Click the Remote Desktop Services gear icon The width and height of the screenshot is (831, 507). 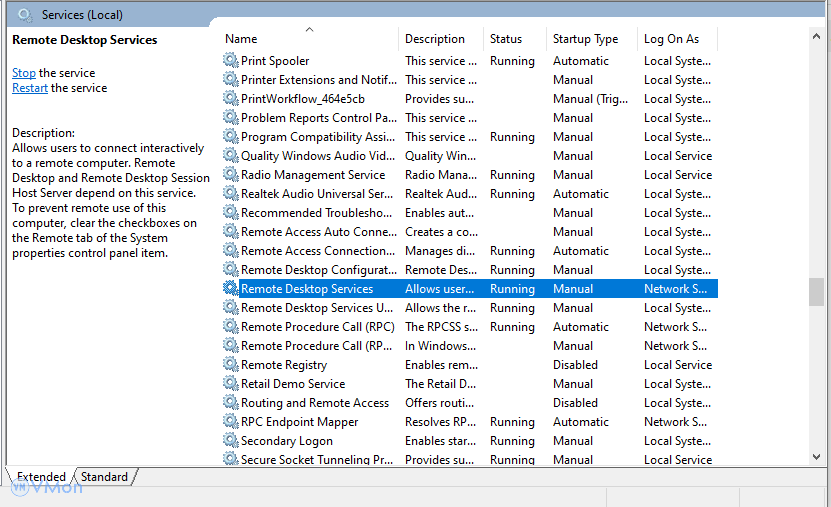(231, 289)
